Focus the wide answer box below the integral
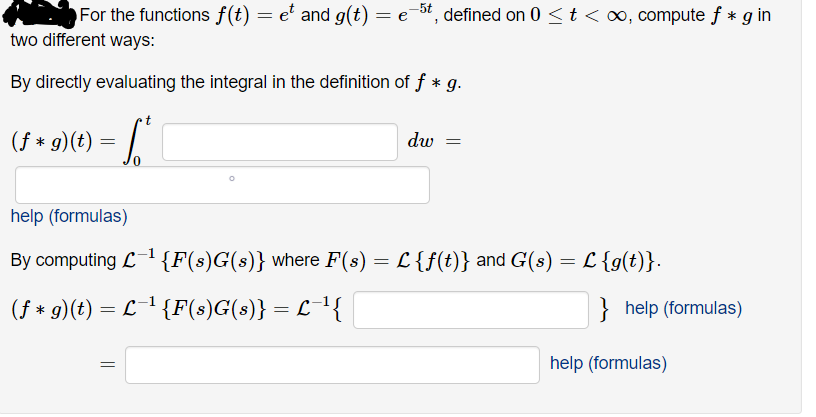Viewport: 816px width, 417px height. tap(222, 185)
